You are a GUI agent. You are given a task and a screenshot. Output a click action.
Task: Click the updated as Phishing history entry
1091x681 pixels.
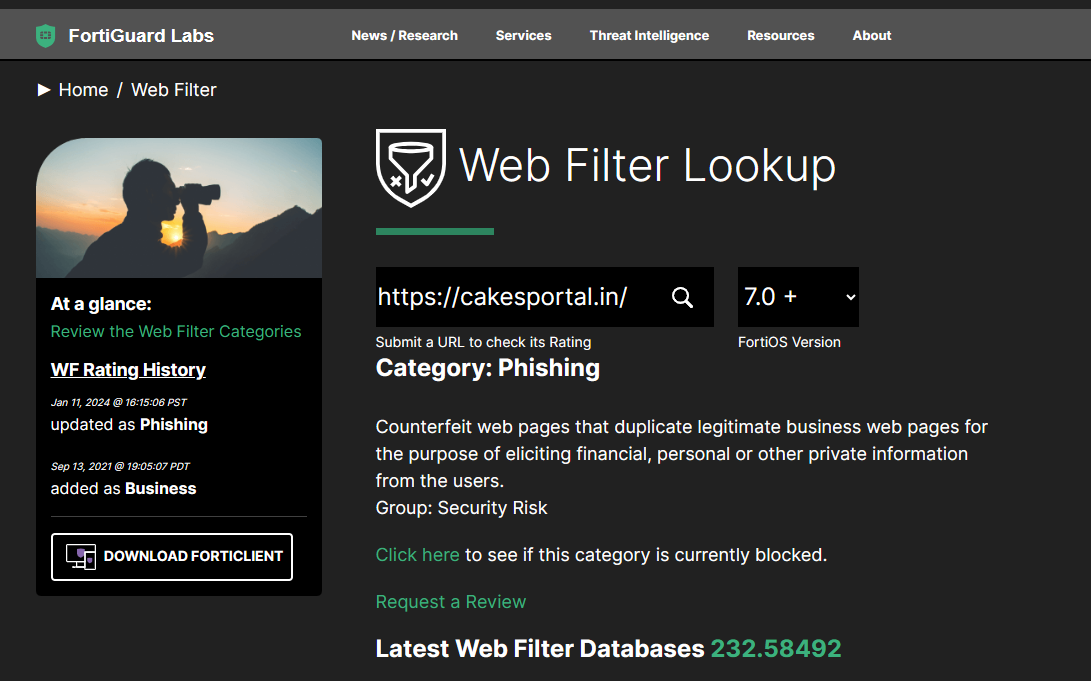pyautogui.click(x=129, y=424)
